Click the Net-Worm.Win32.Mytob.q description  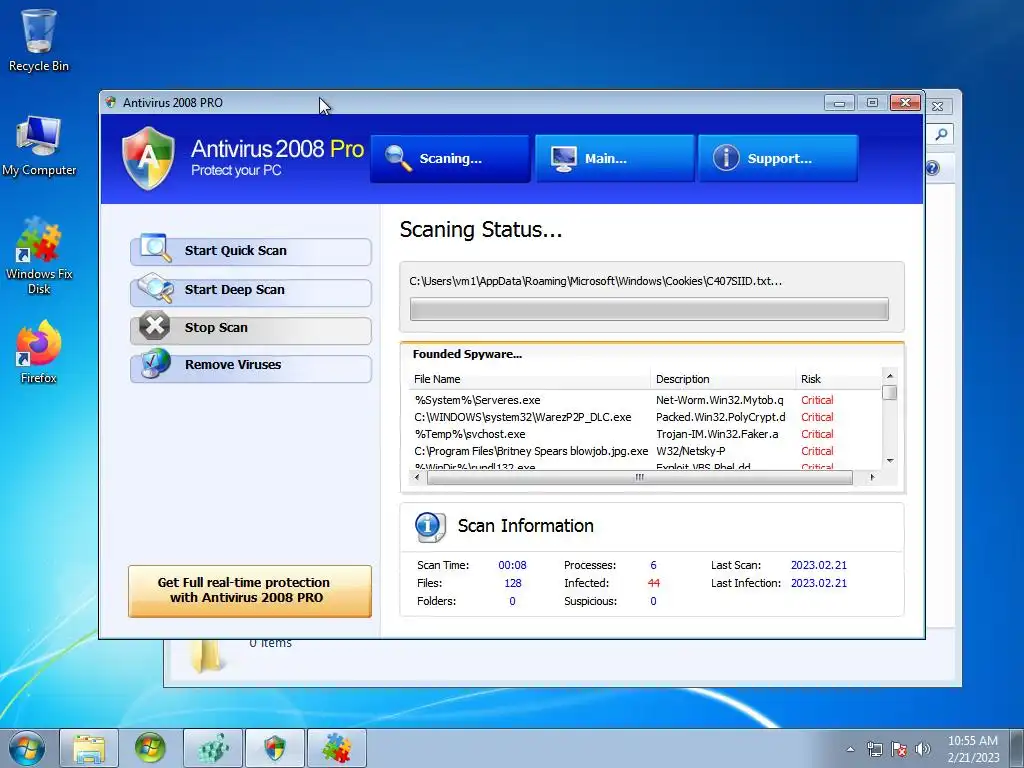(x=720, y=400)
